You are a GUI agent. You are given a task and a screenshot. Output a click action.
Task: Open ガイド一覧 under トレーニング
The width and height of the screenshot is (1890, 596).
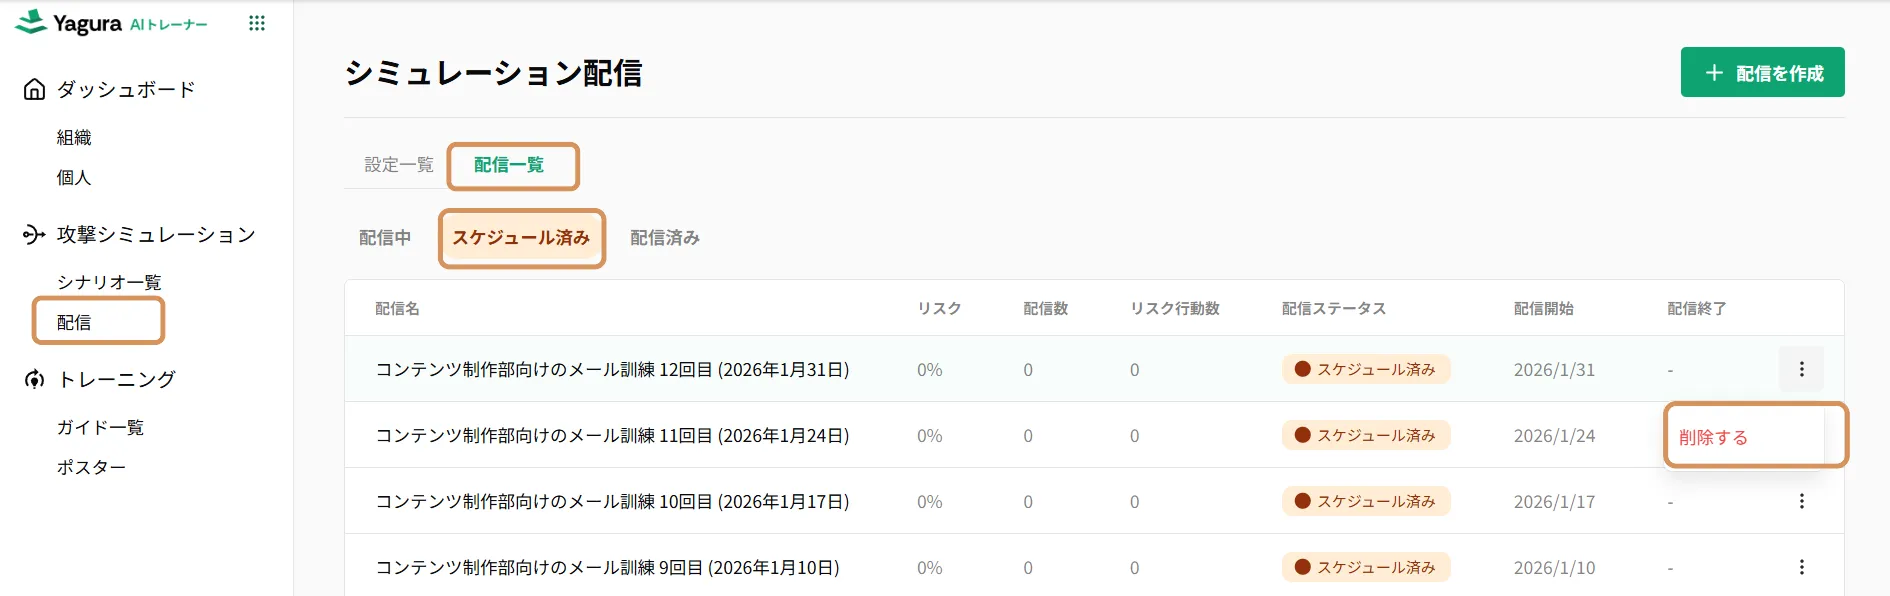click(100, 428)
